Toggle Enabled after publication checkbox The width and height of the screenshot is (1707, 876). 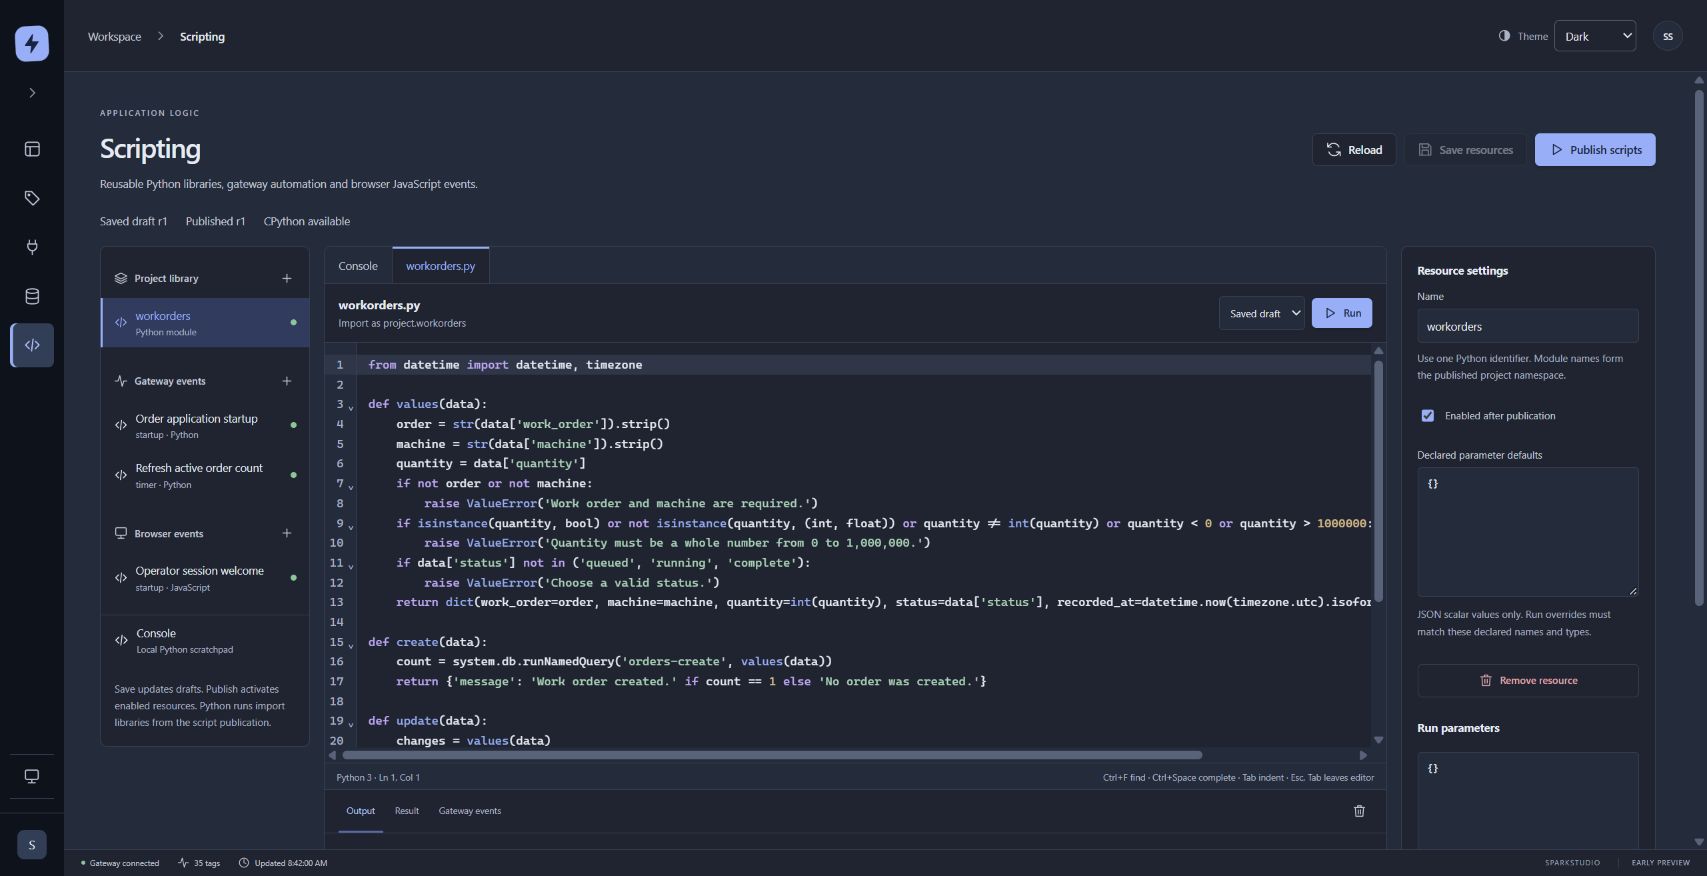pyautogui.click(x=1428, y=416)
